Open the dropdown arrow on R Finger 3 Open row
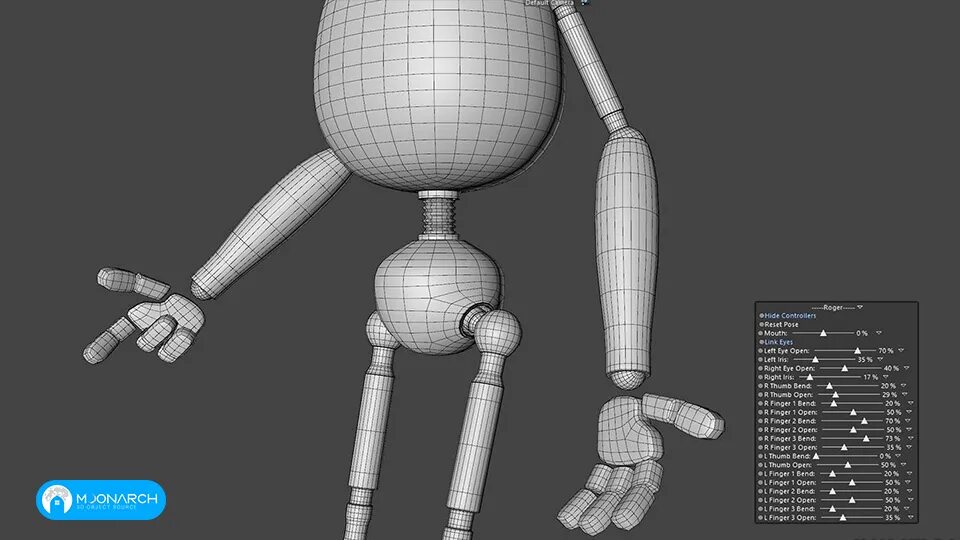 click(x=909, y=448)
